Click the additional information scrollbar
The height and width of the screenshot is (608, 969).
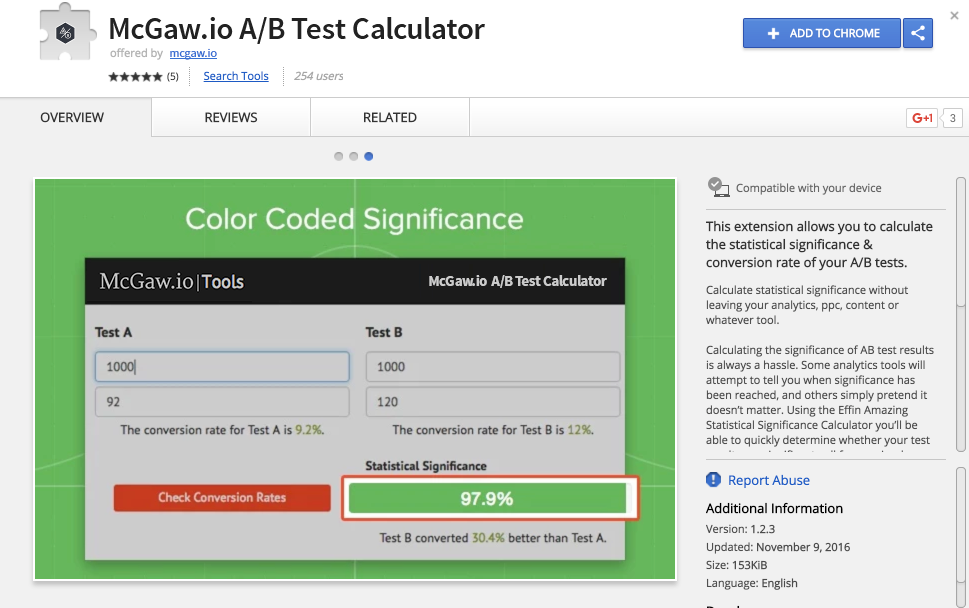(x=960, y=536)
